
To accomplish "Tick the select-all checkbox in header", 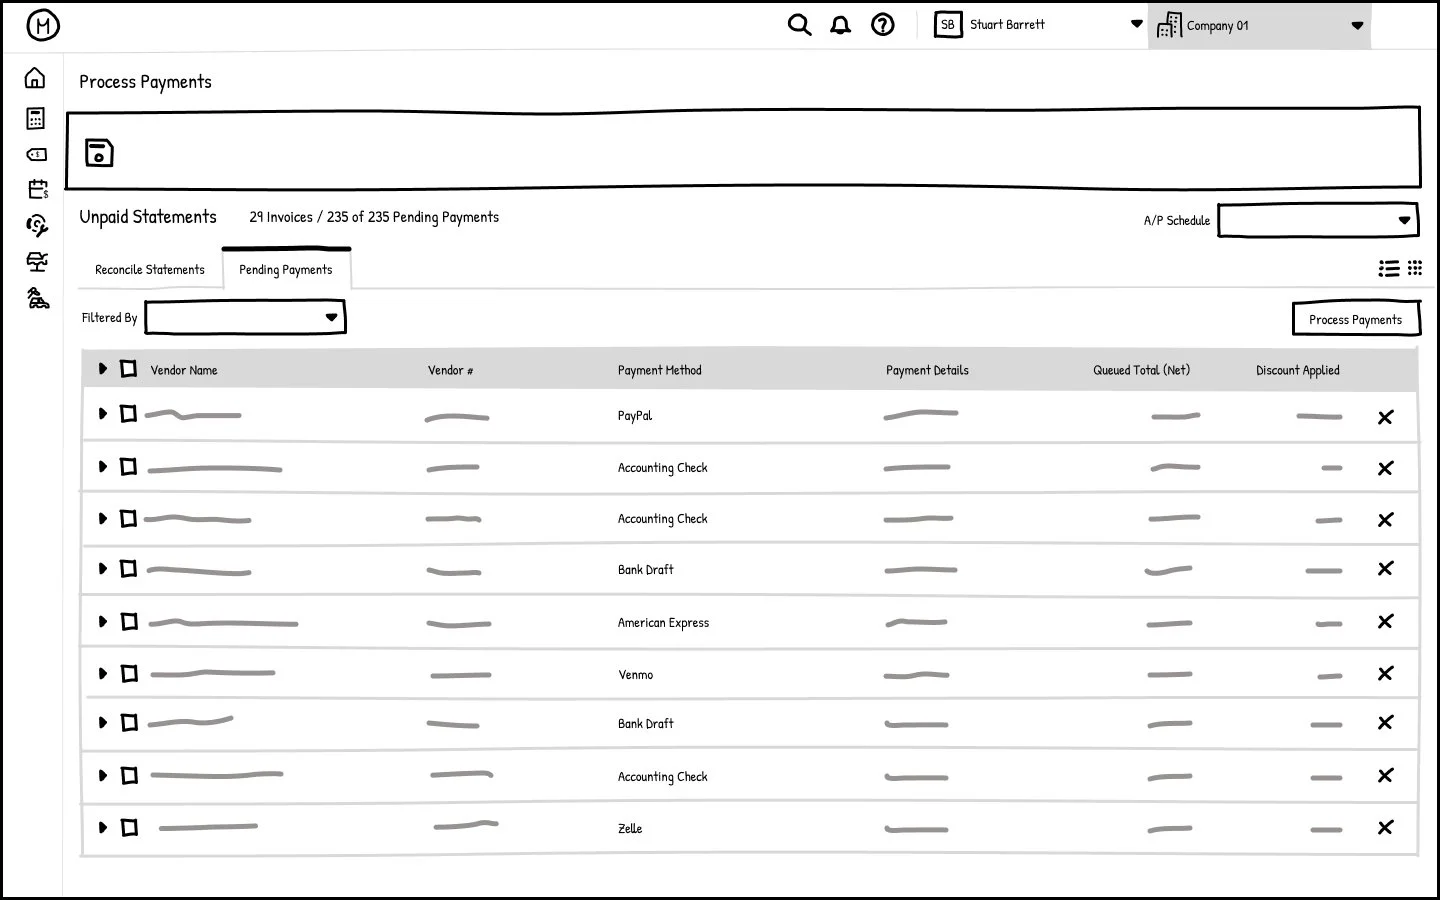I will (128, 369).
